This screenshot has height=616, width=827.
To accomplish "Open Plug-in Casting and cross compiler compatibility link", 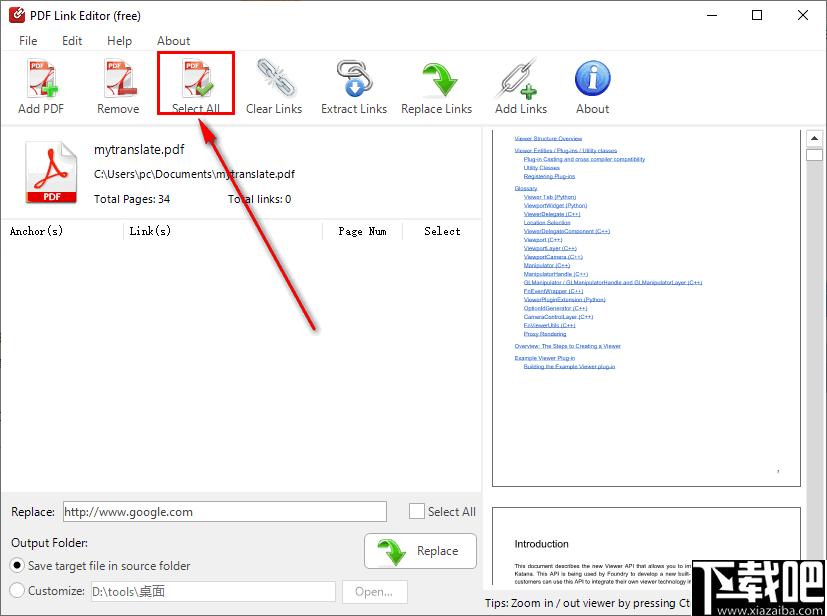I will (x=584, y=159).
